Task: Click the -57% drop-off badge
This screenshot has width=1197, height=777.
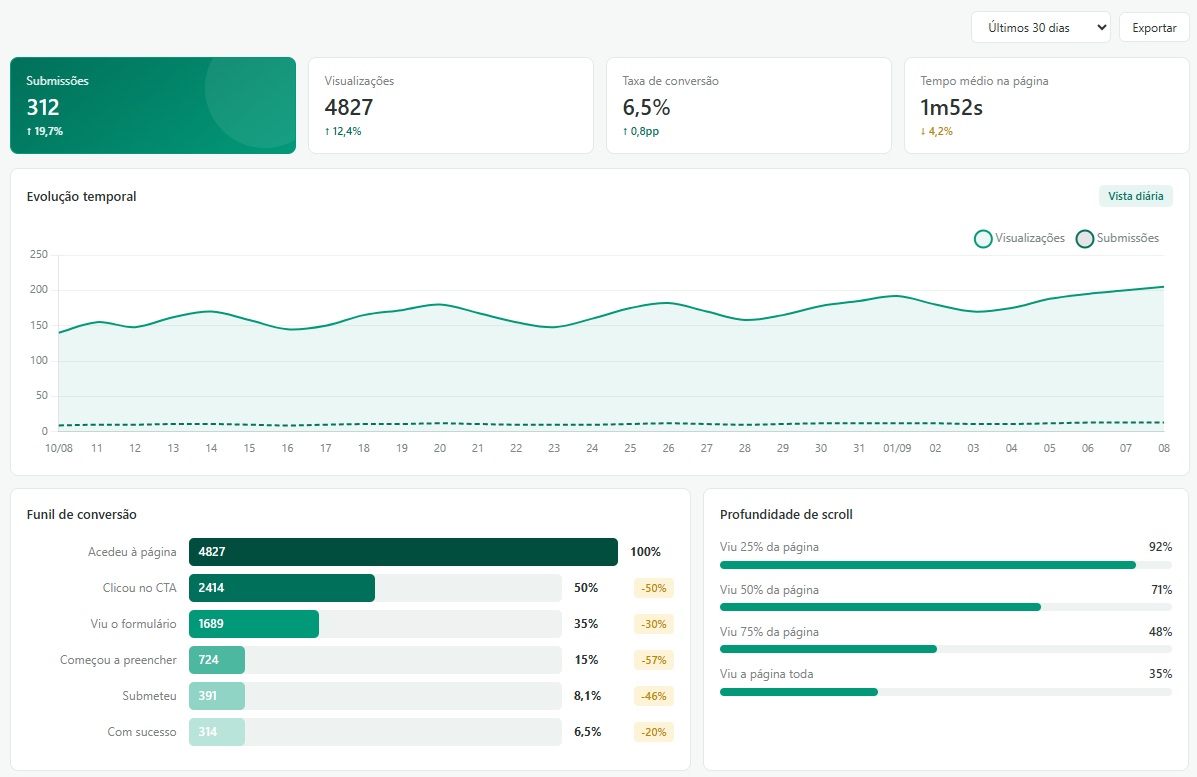Action: point(653,659)
